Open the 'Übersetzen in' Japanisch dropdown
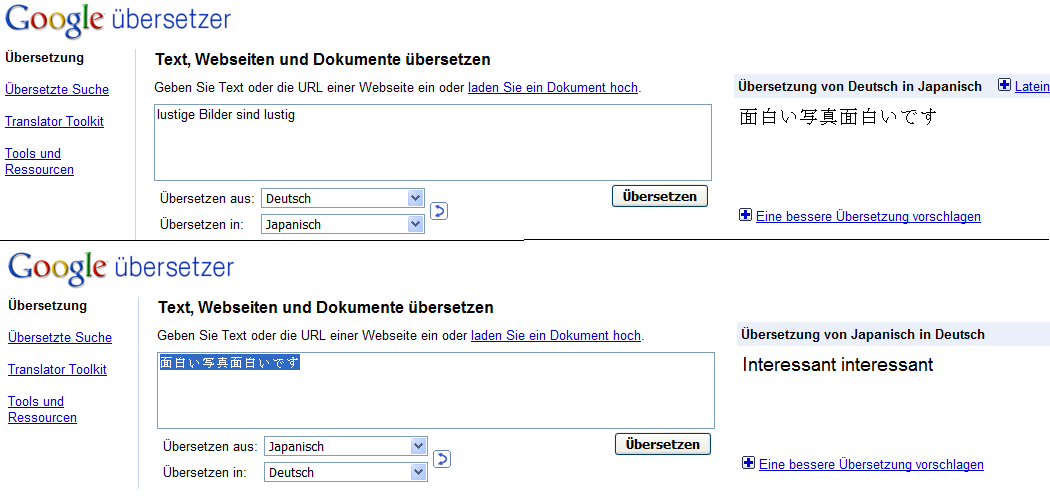 coord(343,224)
